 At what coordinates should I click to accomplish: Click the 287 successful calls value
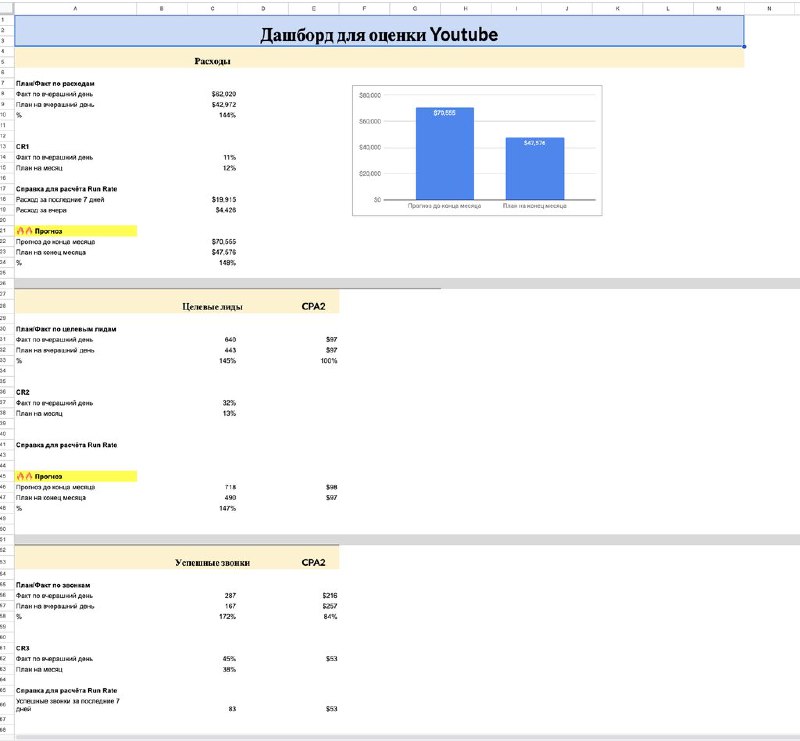coord(230,596)
